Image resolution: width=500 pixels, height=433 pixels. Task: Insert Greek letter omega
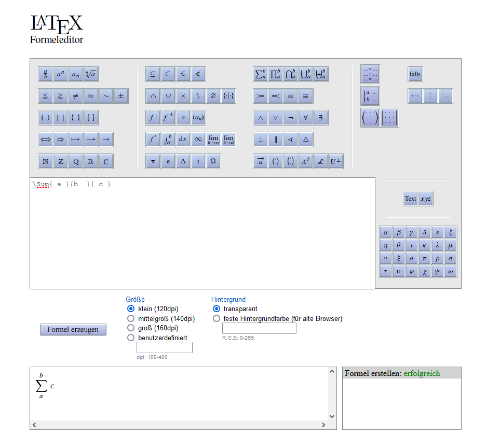(451, 271)
